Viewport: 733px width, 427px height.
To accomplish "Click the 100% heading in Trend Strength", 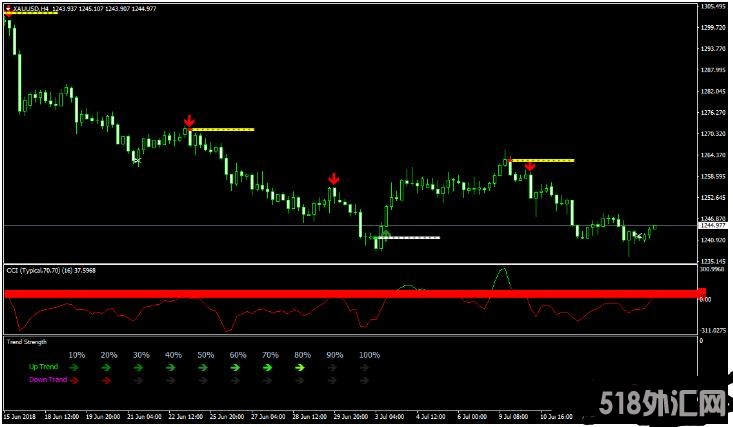I will pos(369,355).
